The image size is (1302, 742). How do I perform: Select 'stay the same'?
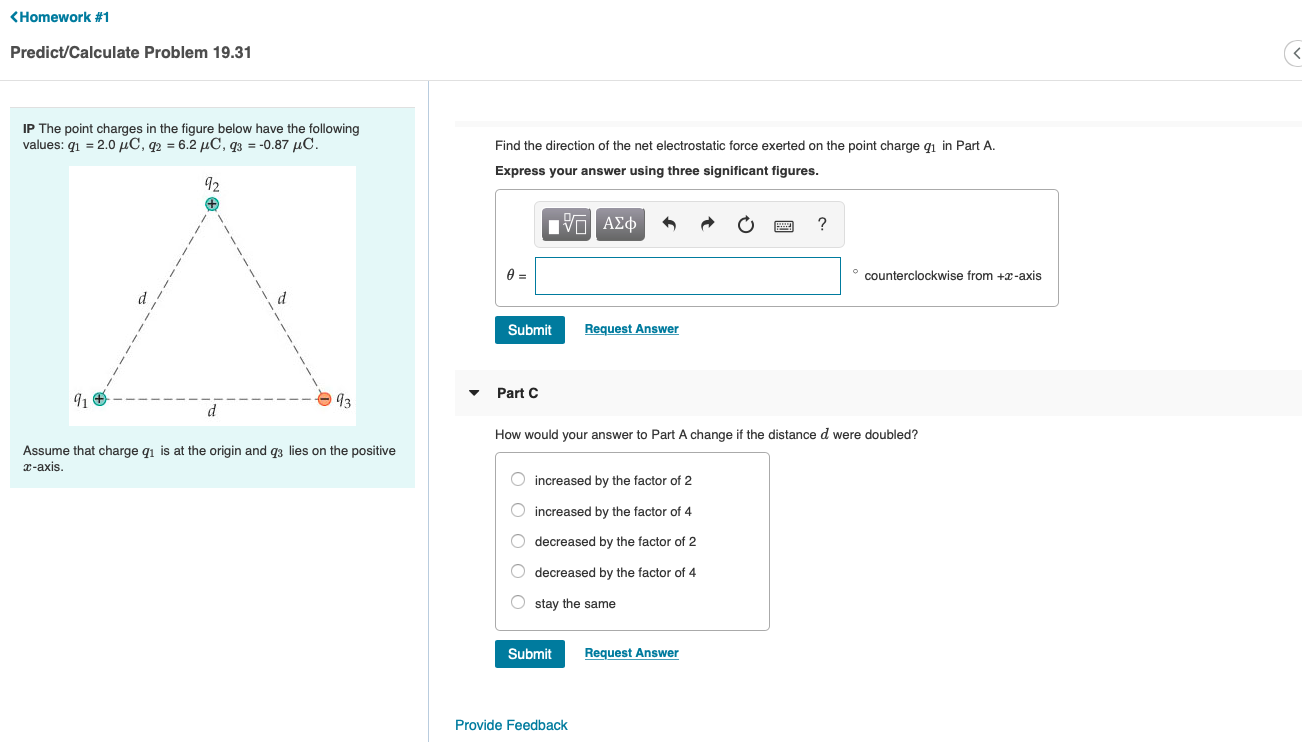pos(518,602)
